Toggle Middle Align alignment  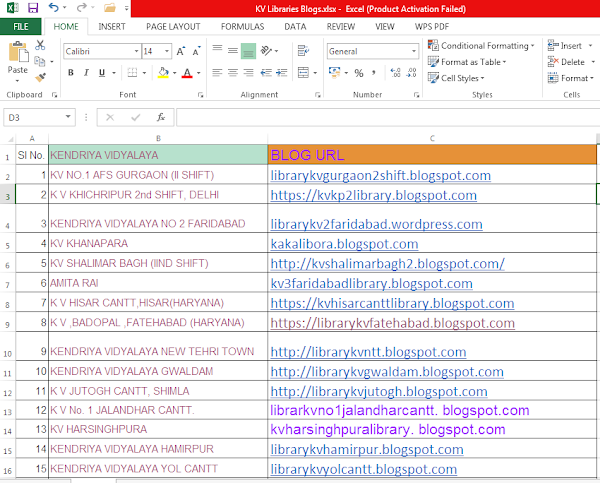click(x=233, y=50)
